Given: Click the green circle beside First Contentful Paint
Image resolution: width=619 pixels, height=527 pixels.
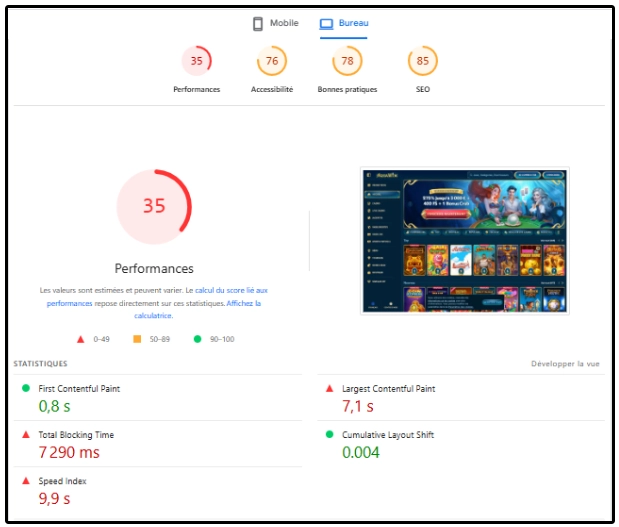Looking at the screenshot, I should [x=25, y=388].
